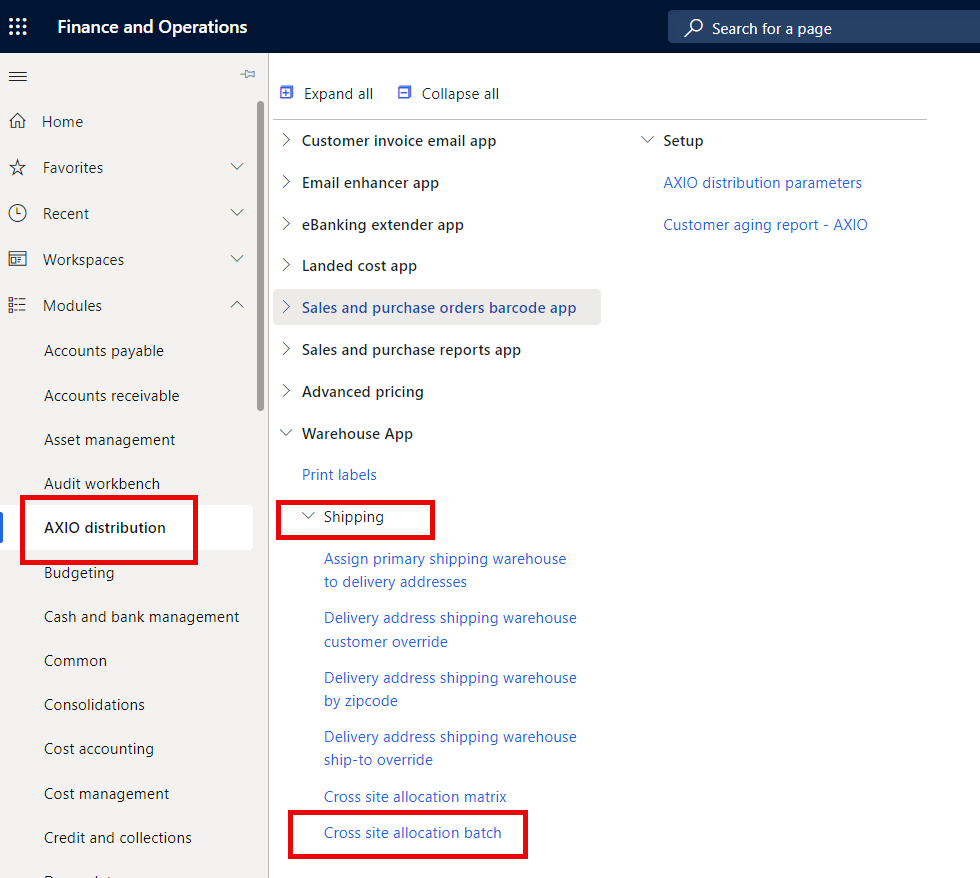This screenshot has width=980, height=878.
Task: Click the Workspaces icon in sidebar
Action: click(17, 259)
